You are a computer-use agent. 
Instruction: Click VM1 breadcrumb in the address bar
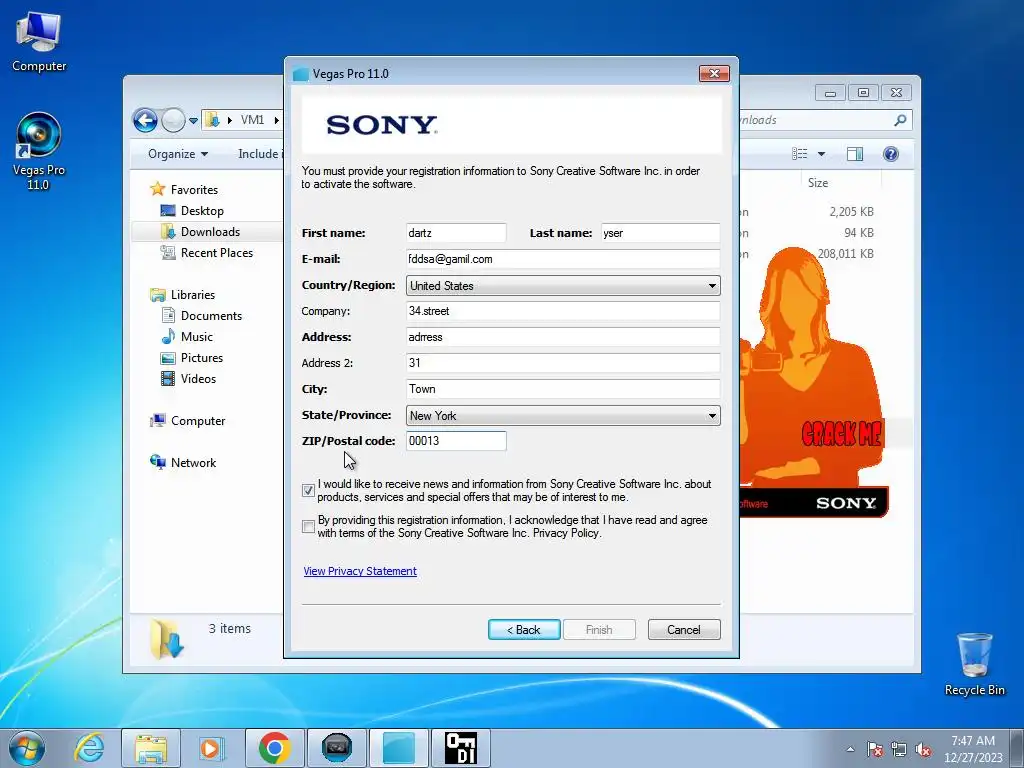(x=252, y=120)
